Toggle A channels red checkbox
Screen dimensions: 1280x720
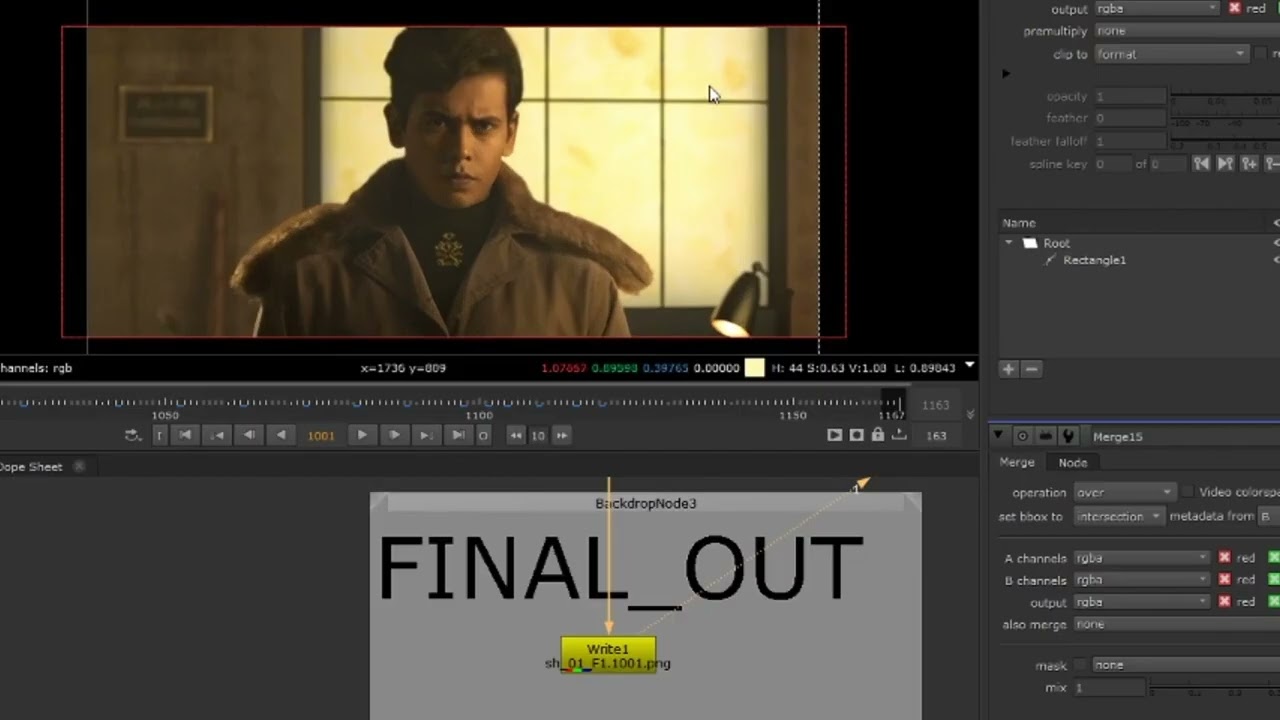(x=1224, y=558)
